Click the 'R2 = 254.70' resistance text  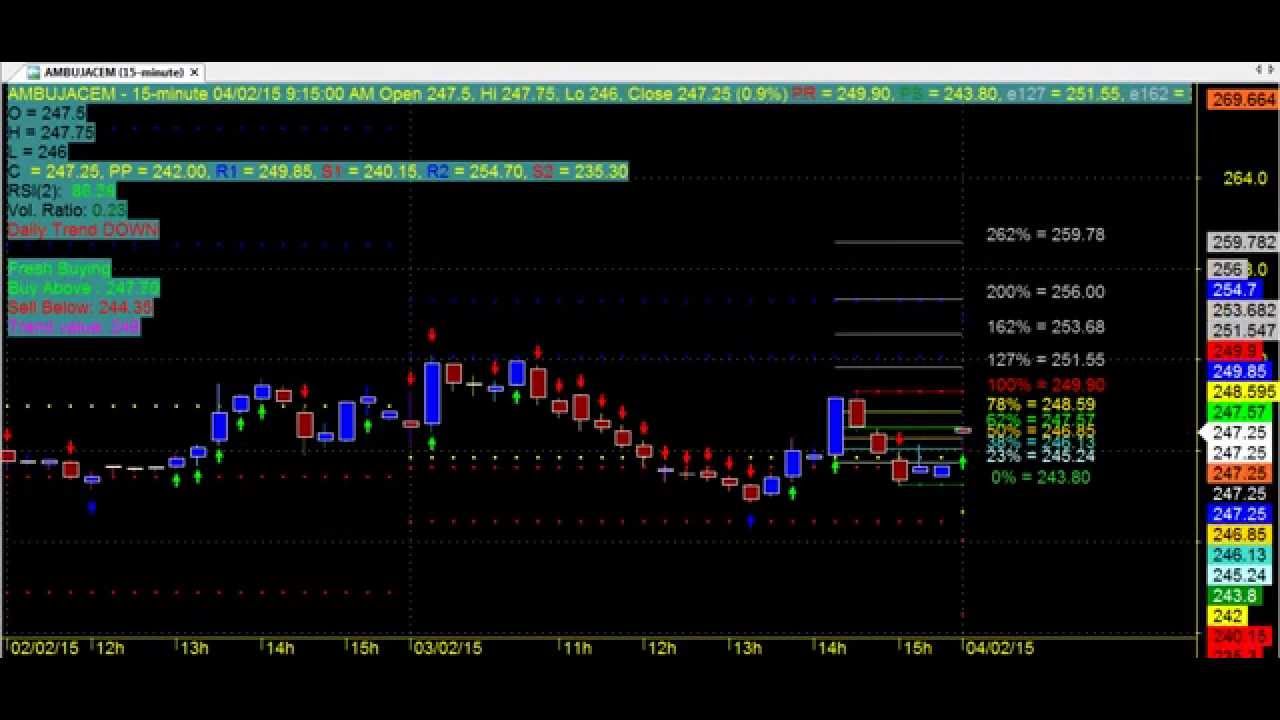475,171
